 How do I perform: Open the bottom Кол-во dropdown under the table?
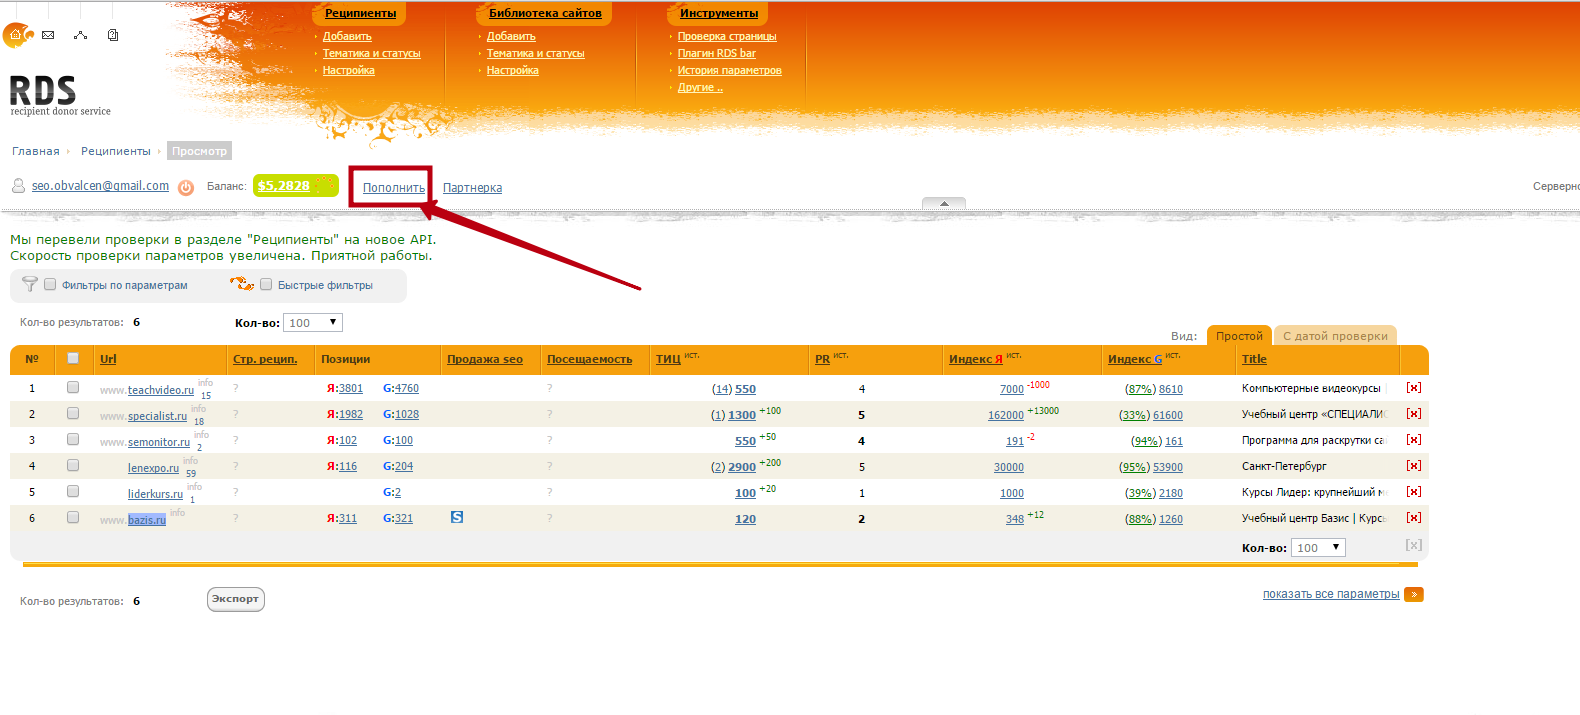point(1318,548)
